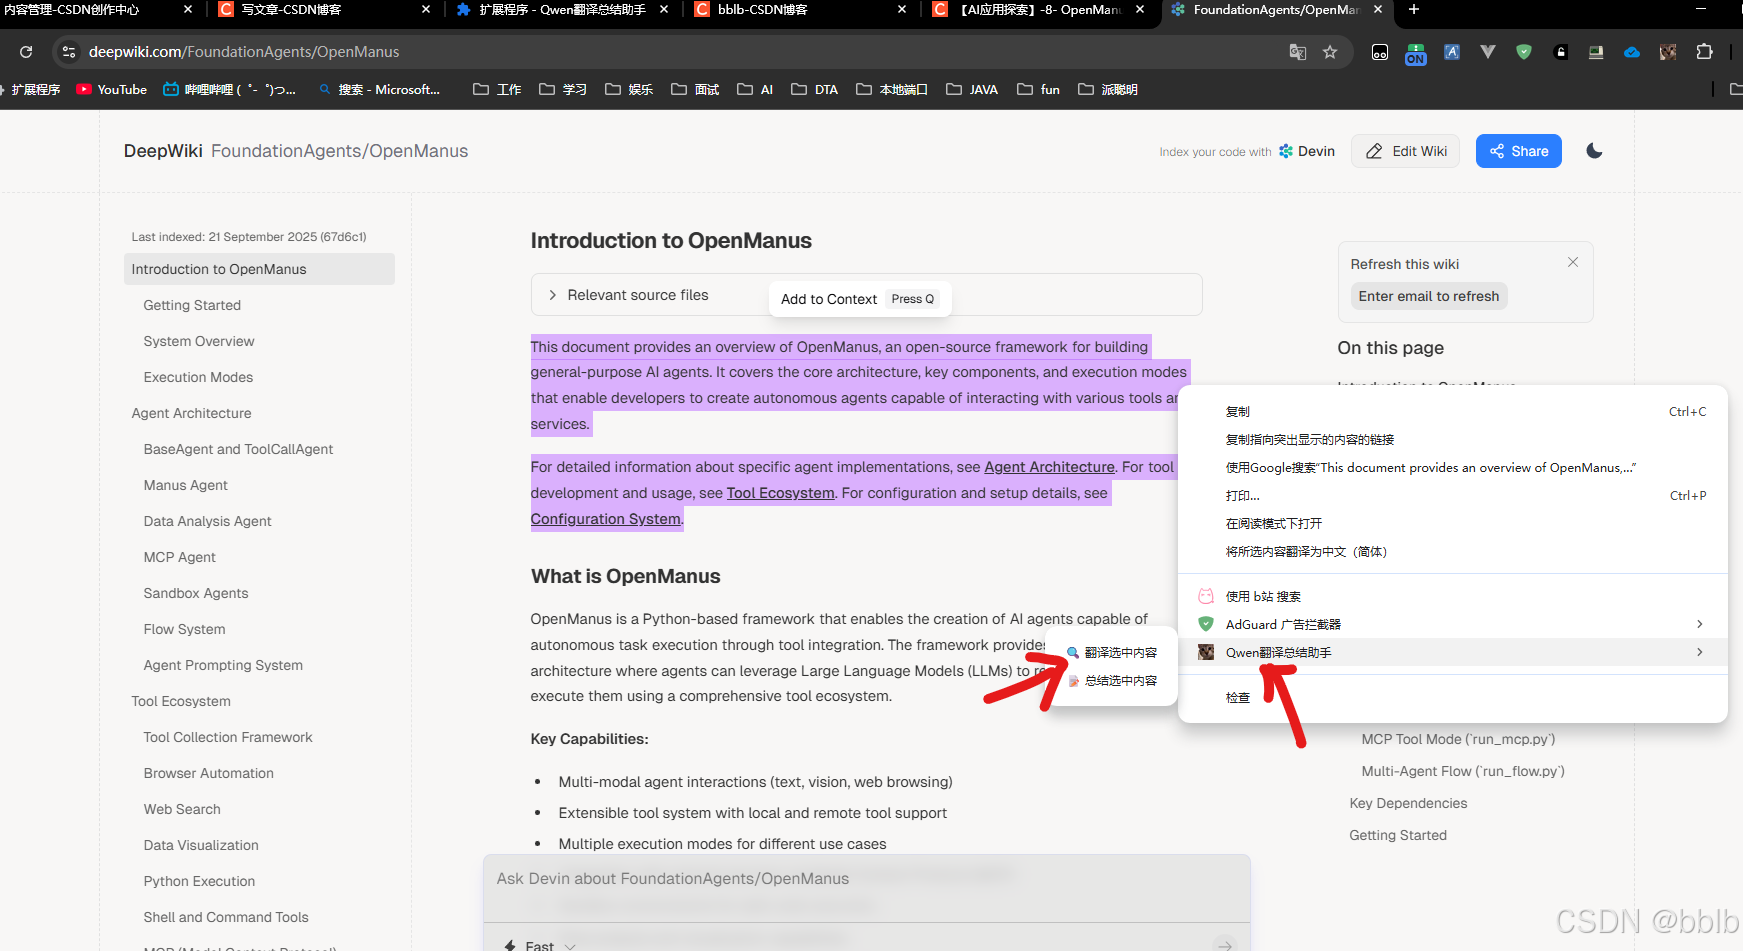
Task: Click the site info icon beside URL
Action: click(x=68, y=52)
